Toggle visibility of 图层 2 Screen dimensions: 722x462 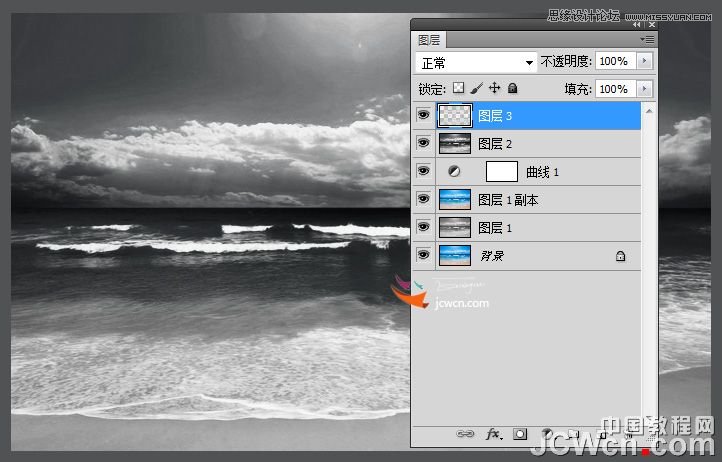pos(423,144)
